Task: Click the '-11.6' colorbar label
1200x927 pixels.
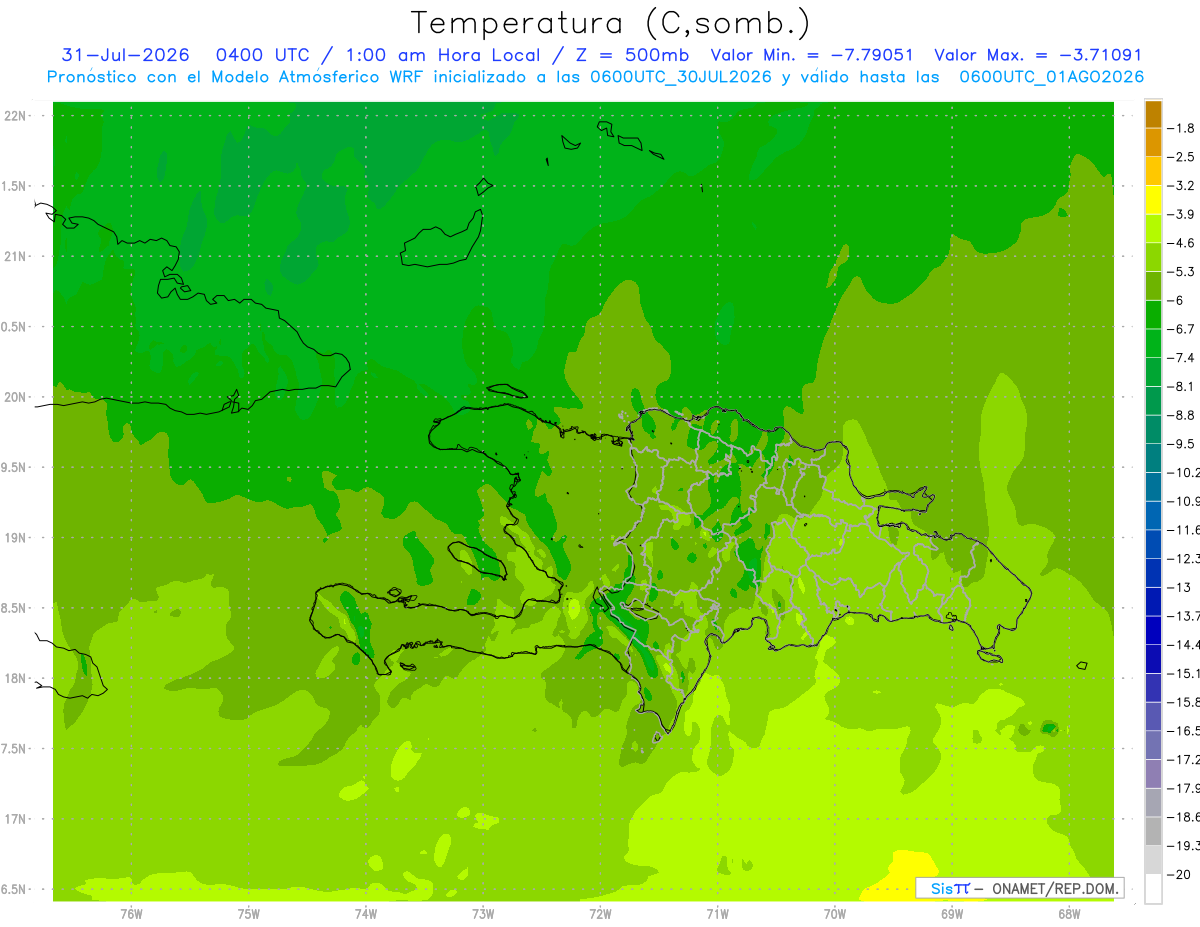Action: point(1185,530)
